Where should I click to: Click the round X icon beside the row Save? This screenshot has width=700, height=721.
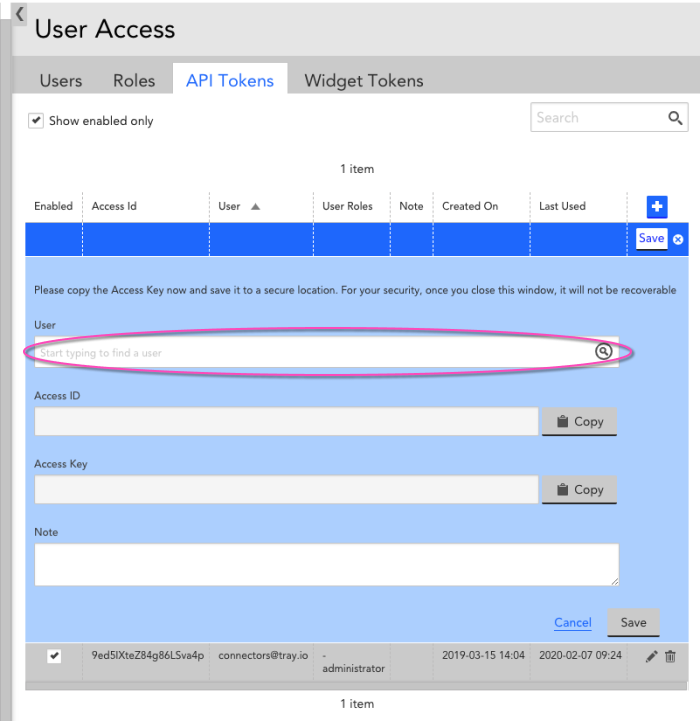[679, 239]
